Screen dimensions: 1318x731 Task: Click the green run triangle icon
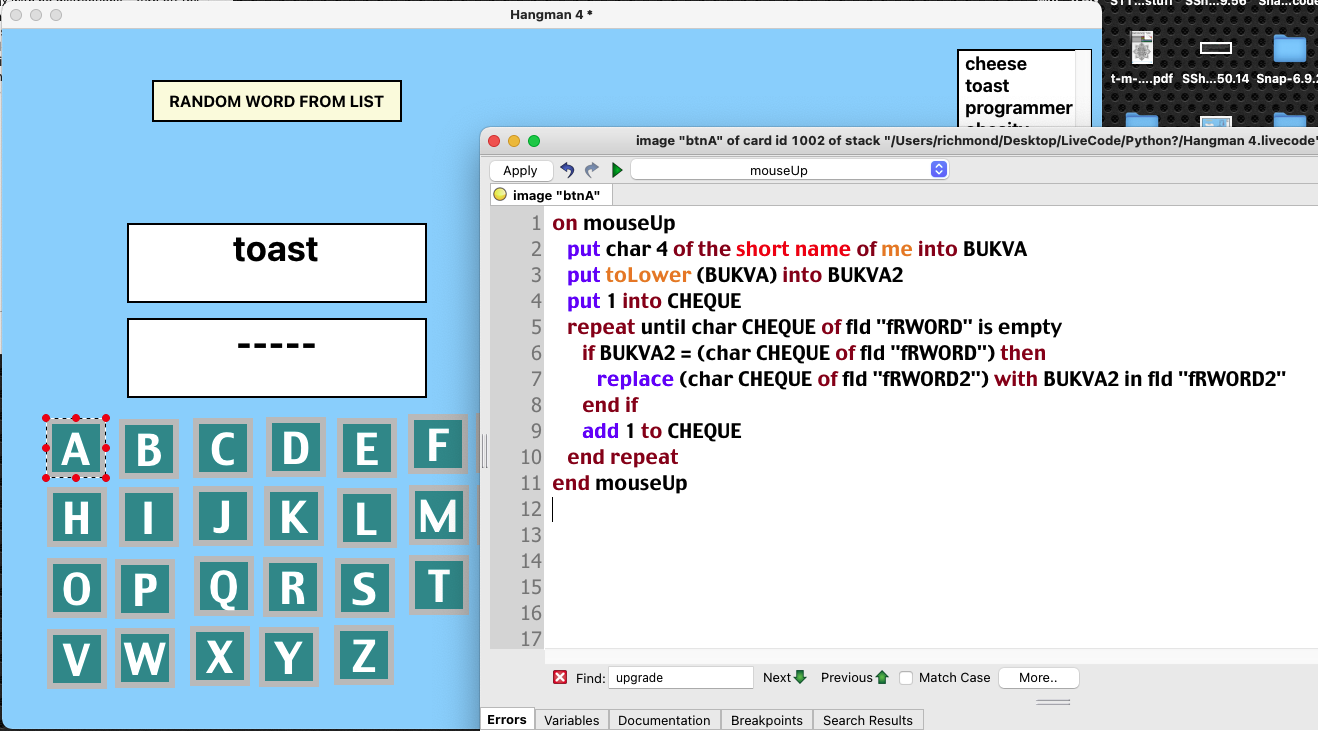point(617,171)
